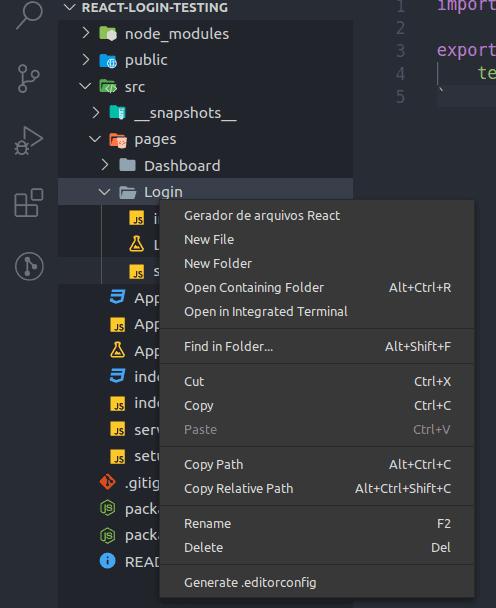Collapse the pages folder chevron
496x608 pixels.
95,139
